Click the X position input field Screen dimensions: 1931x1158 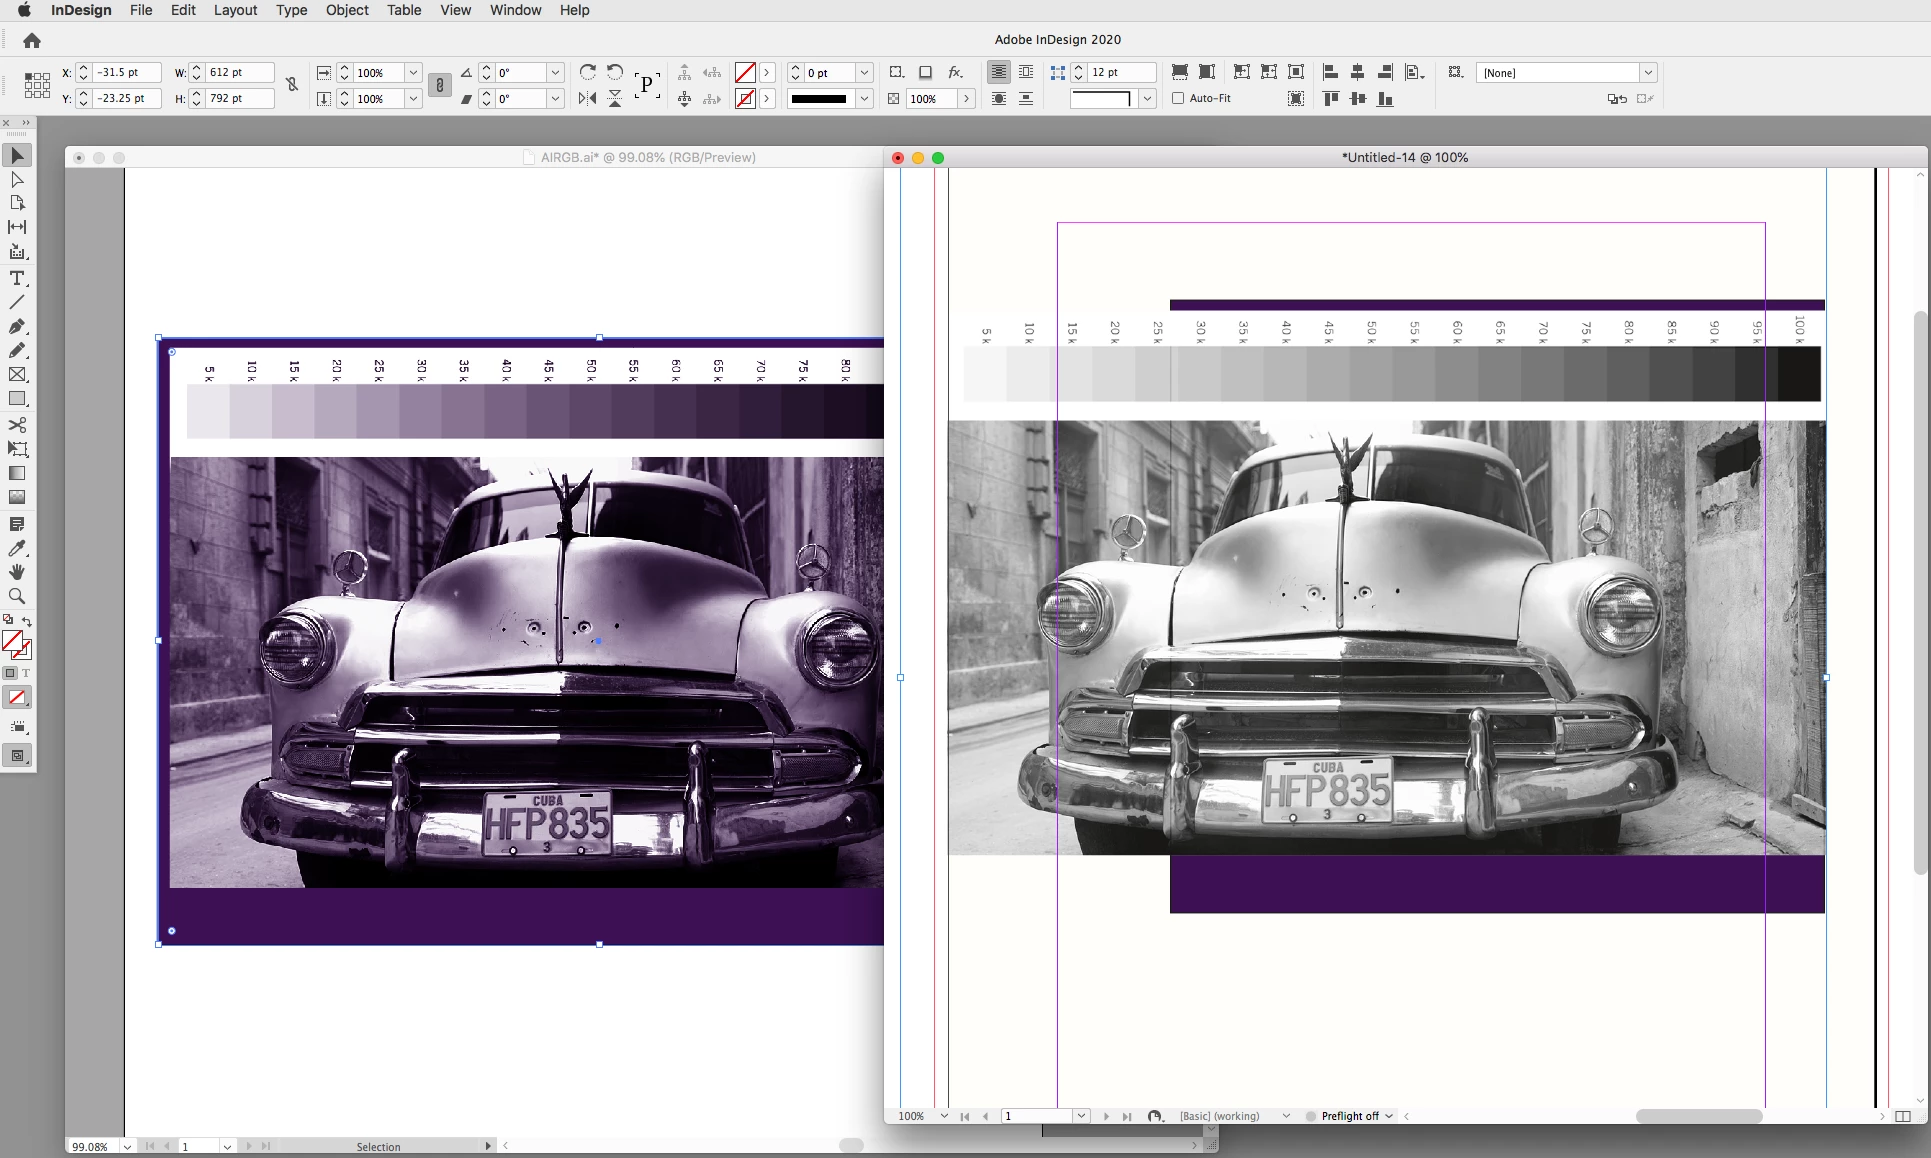pyautogui.click(x=126, y=72)
